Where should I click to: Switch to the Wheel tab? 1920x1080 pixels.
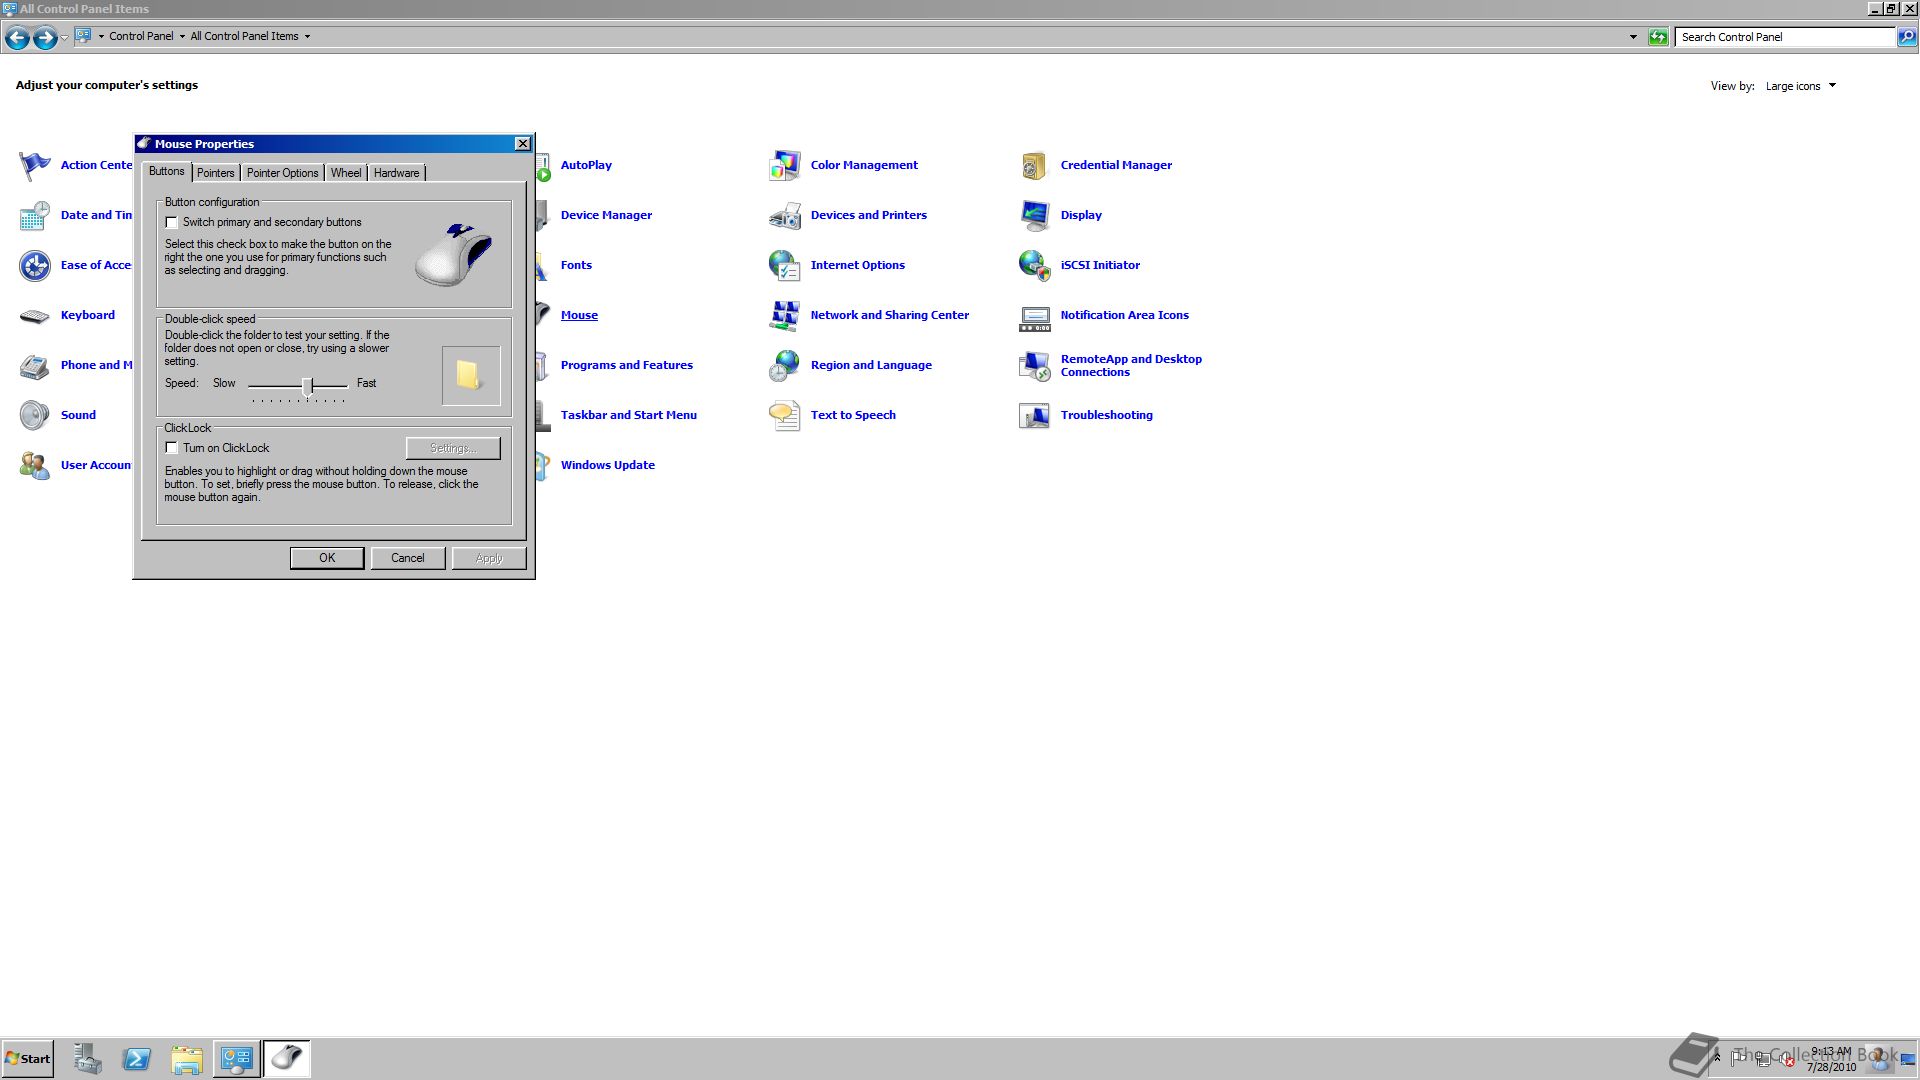pyautogui.click(x=346, y=173)
